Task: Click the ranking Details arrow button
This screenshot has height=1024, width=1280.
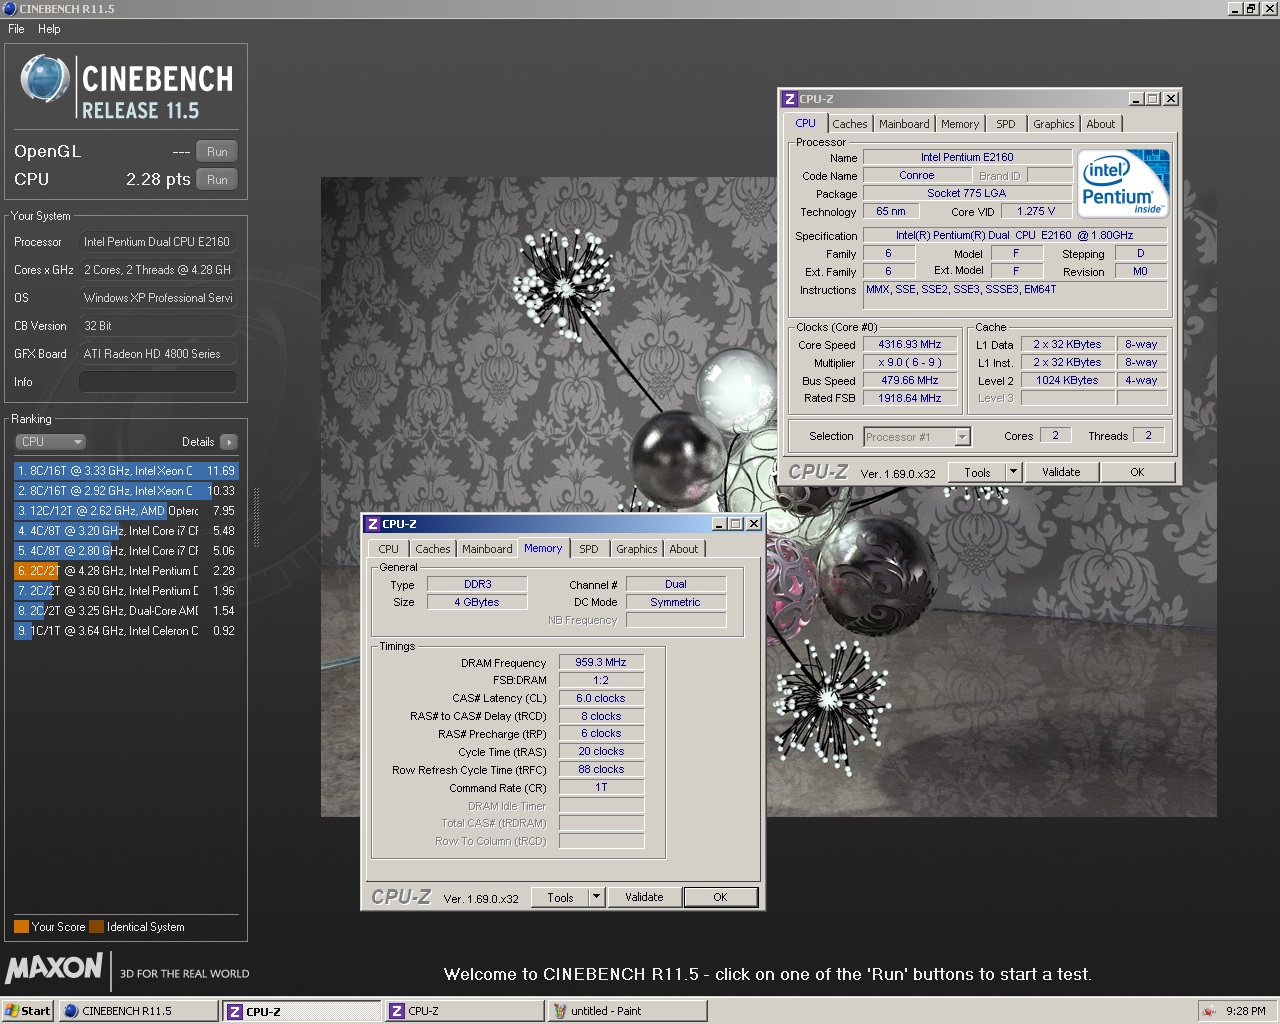Action: point(229,442)
